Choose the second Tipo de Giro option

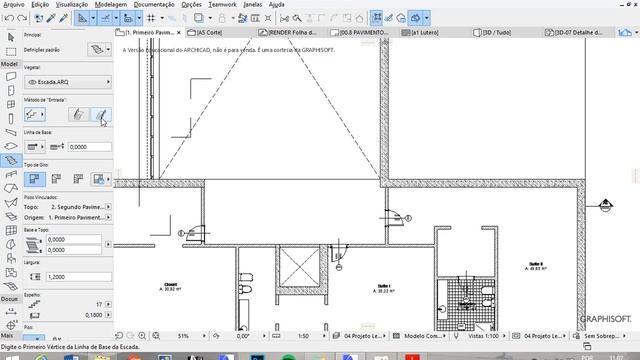tap(56, 179)
